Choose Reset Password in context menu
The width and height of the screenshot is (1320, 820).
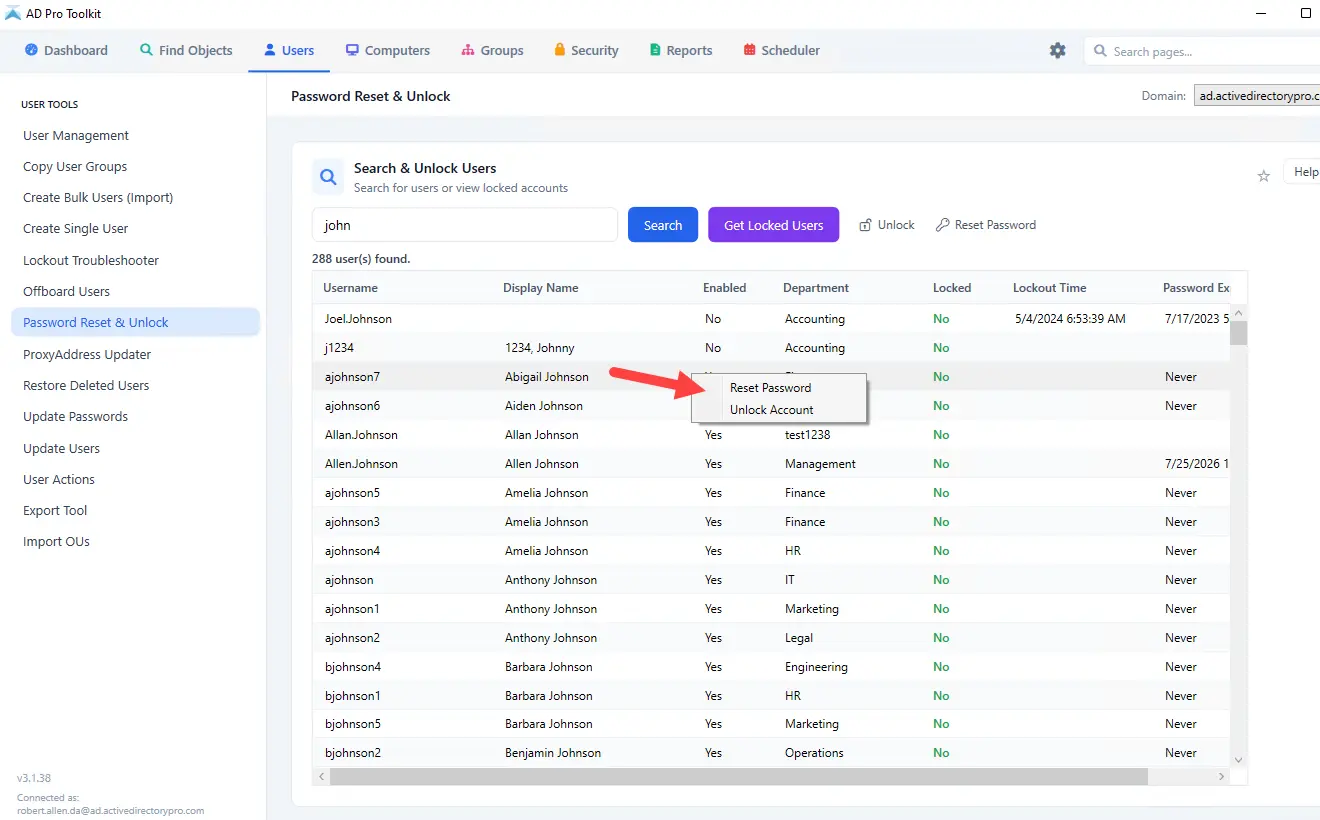click(779, 388)
